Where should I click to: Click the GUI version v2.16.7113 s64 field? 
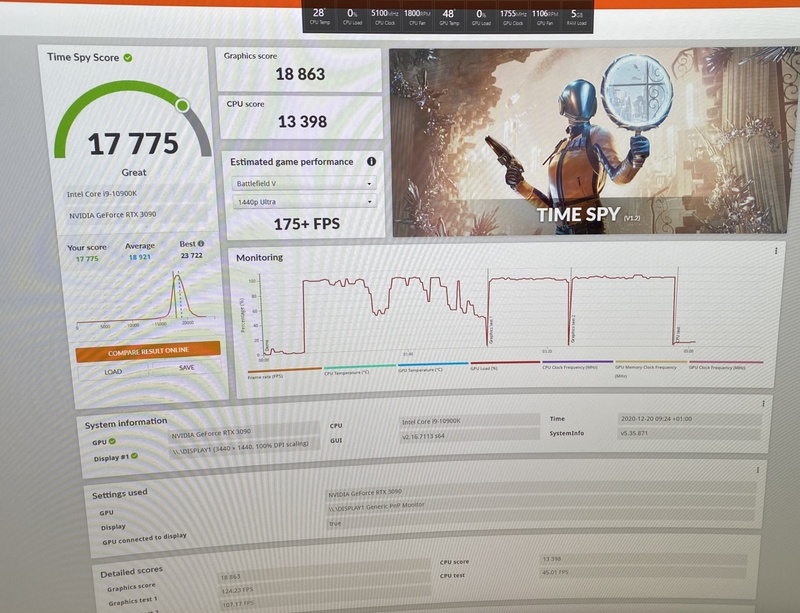click(x=469, y=435)
